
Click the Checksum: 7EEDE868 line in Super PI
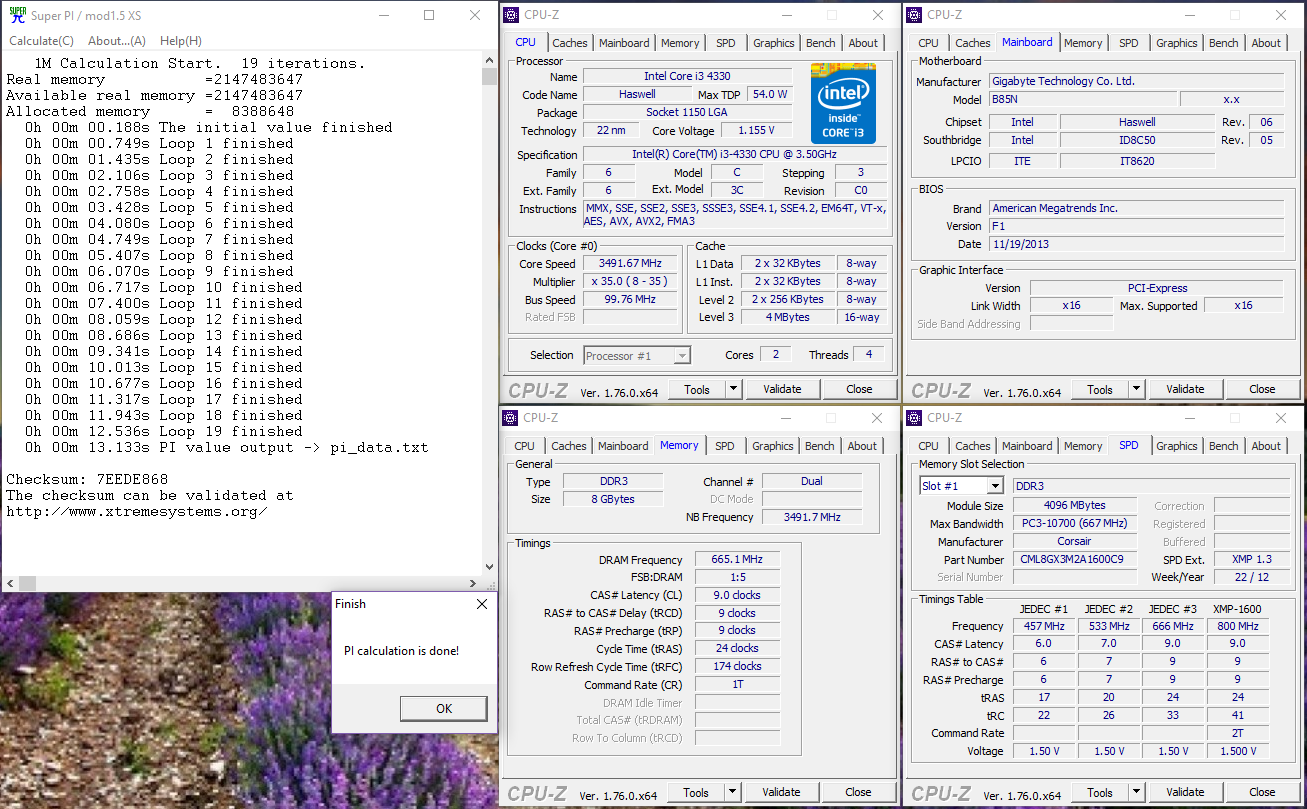[x=87, y=479]
